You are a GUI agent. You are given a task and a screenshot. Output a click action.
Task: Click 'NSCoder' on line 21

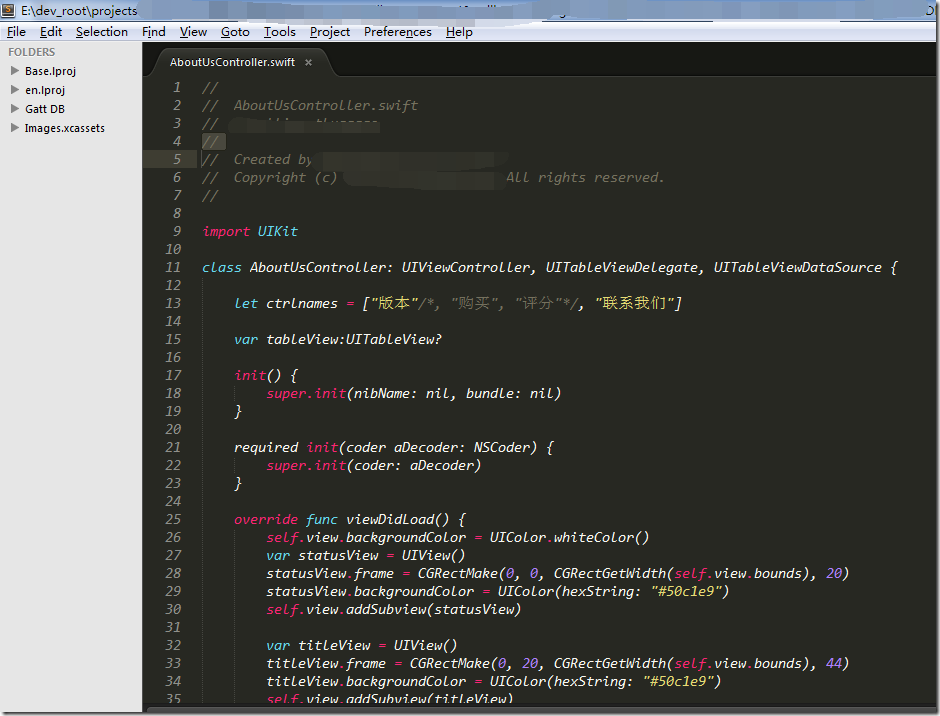click(x=501, y=447)
